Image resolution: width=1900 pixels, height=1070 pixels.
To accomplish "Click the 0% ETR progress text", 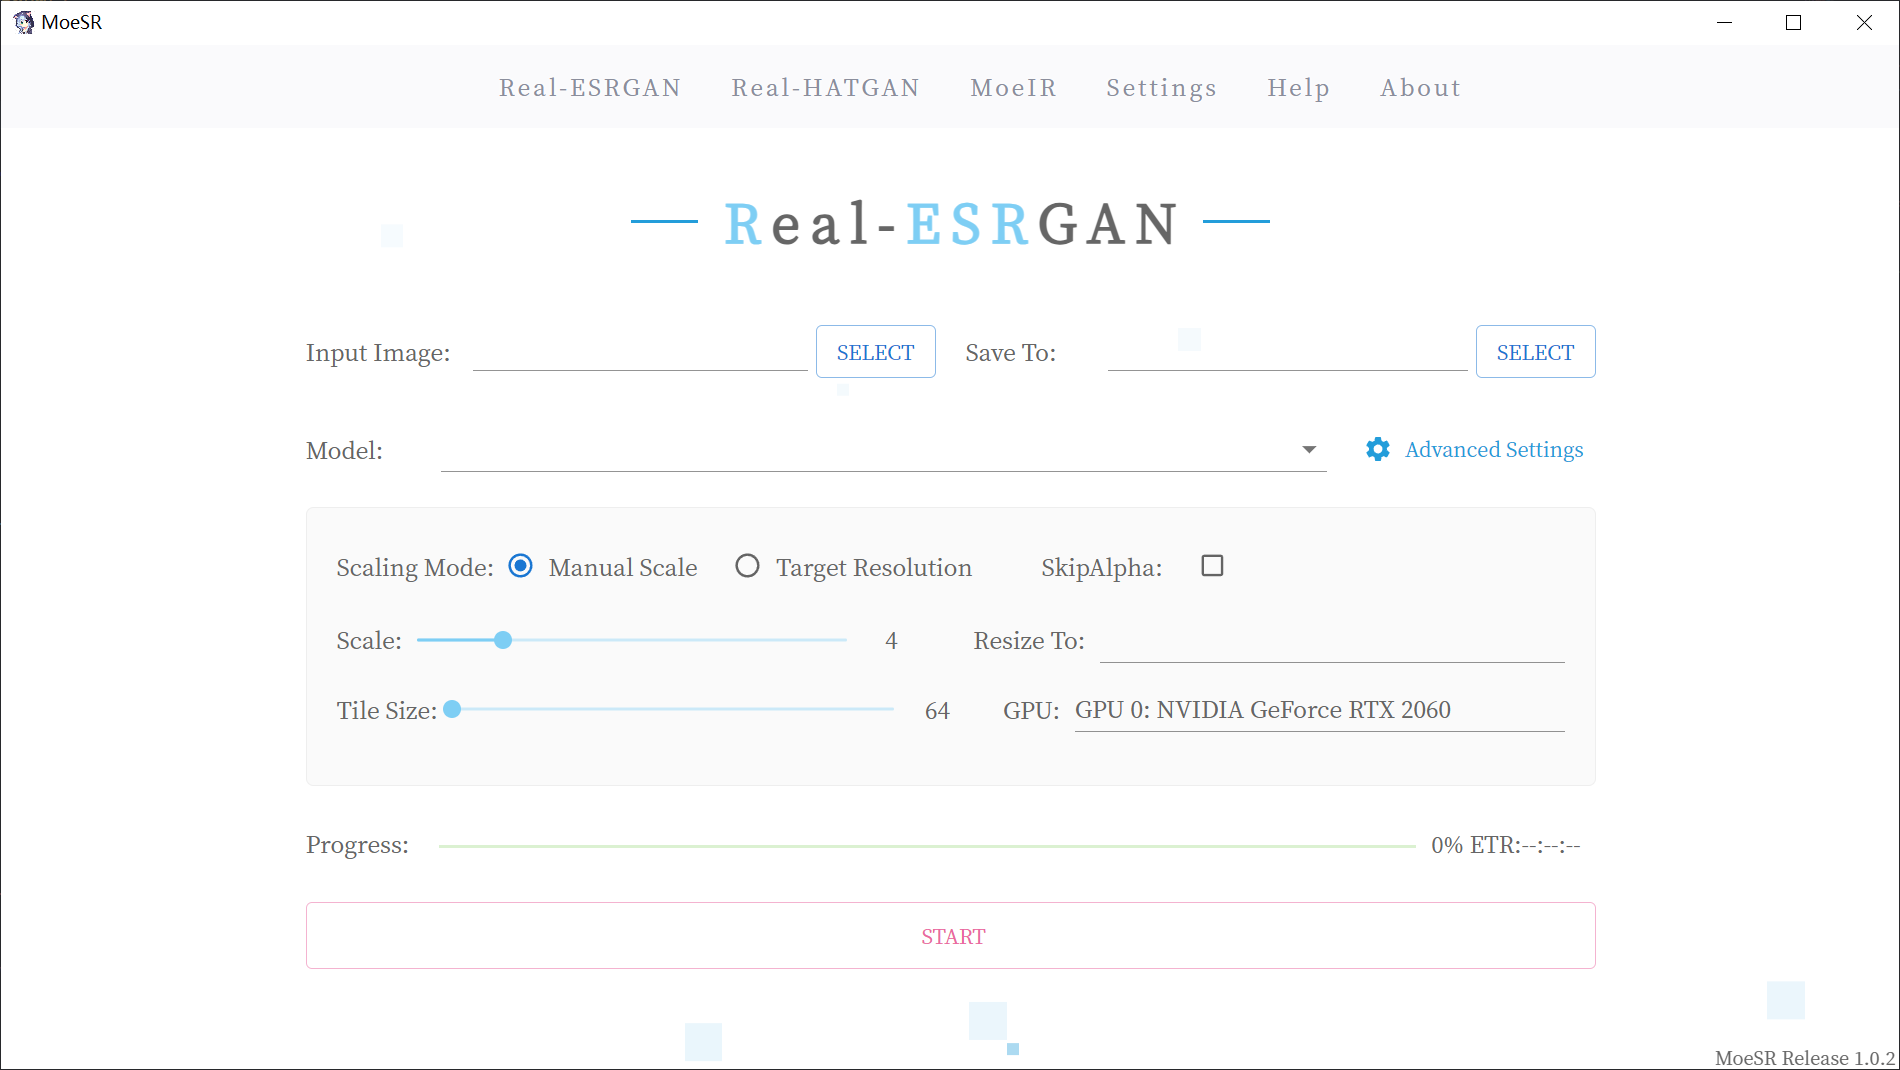I will coord(1505,845).
